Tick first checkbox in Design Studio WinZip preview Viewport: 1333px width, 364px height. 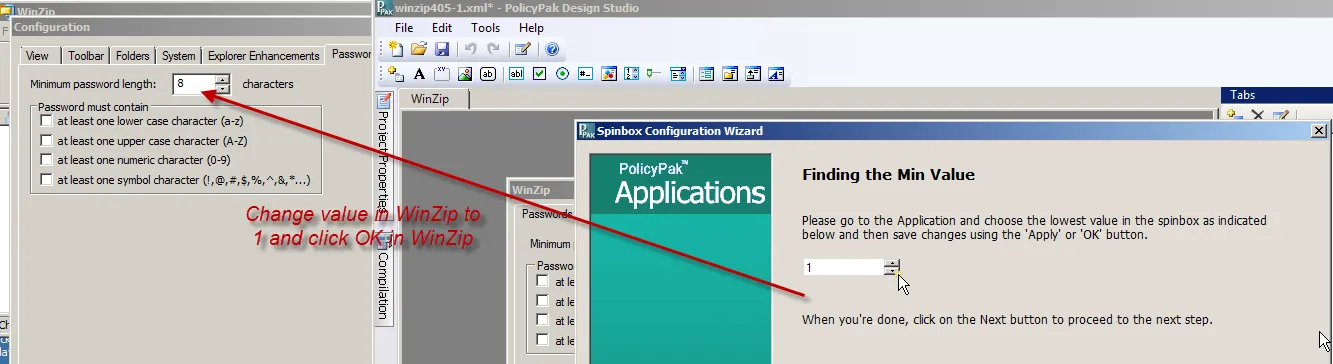click(x=543, y=281)
